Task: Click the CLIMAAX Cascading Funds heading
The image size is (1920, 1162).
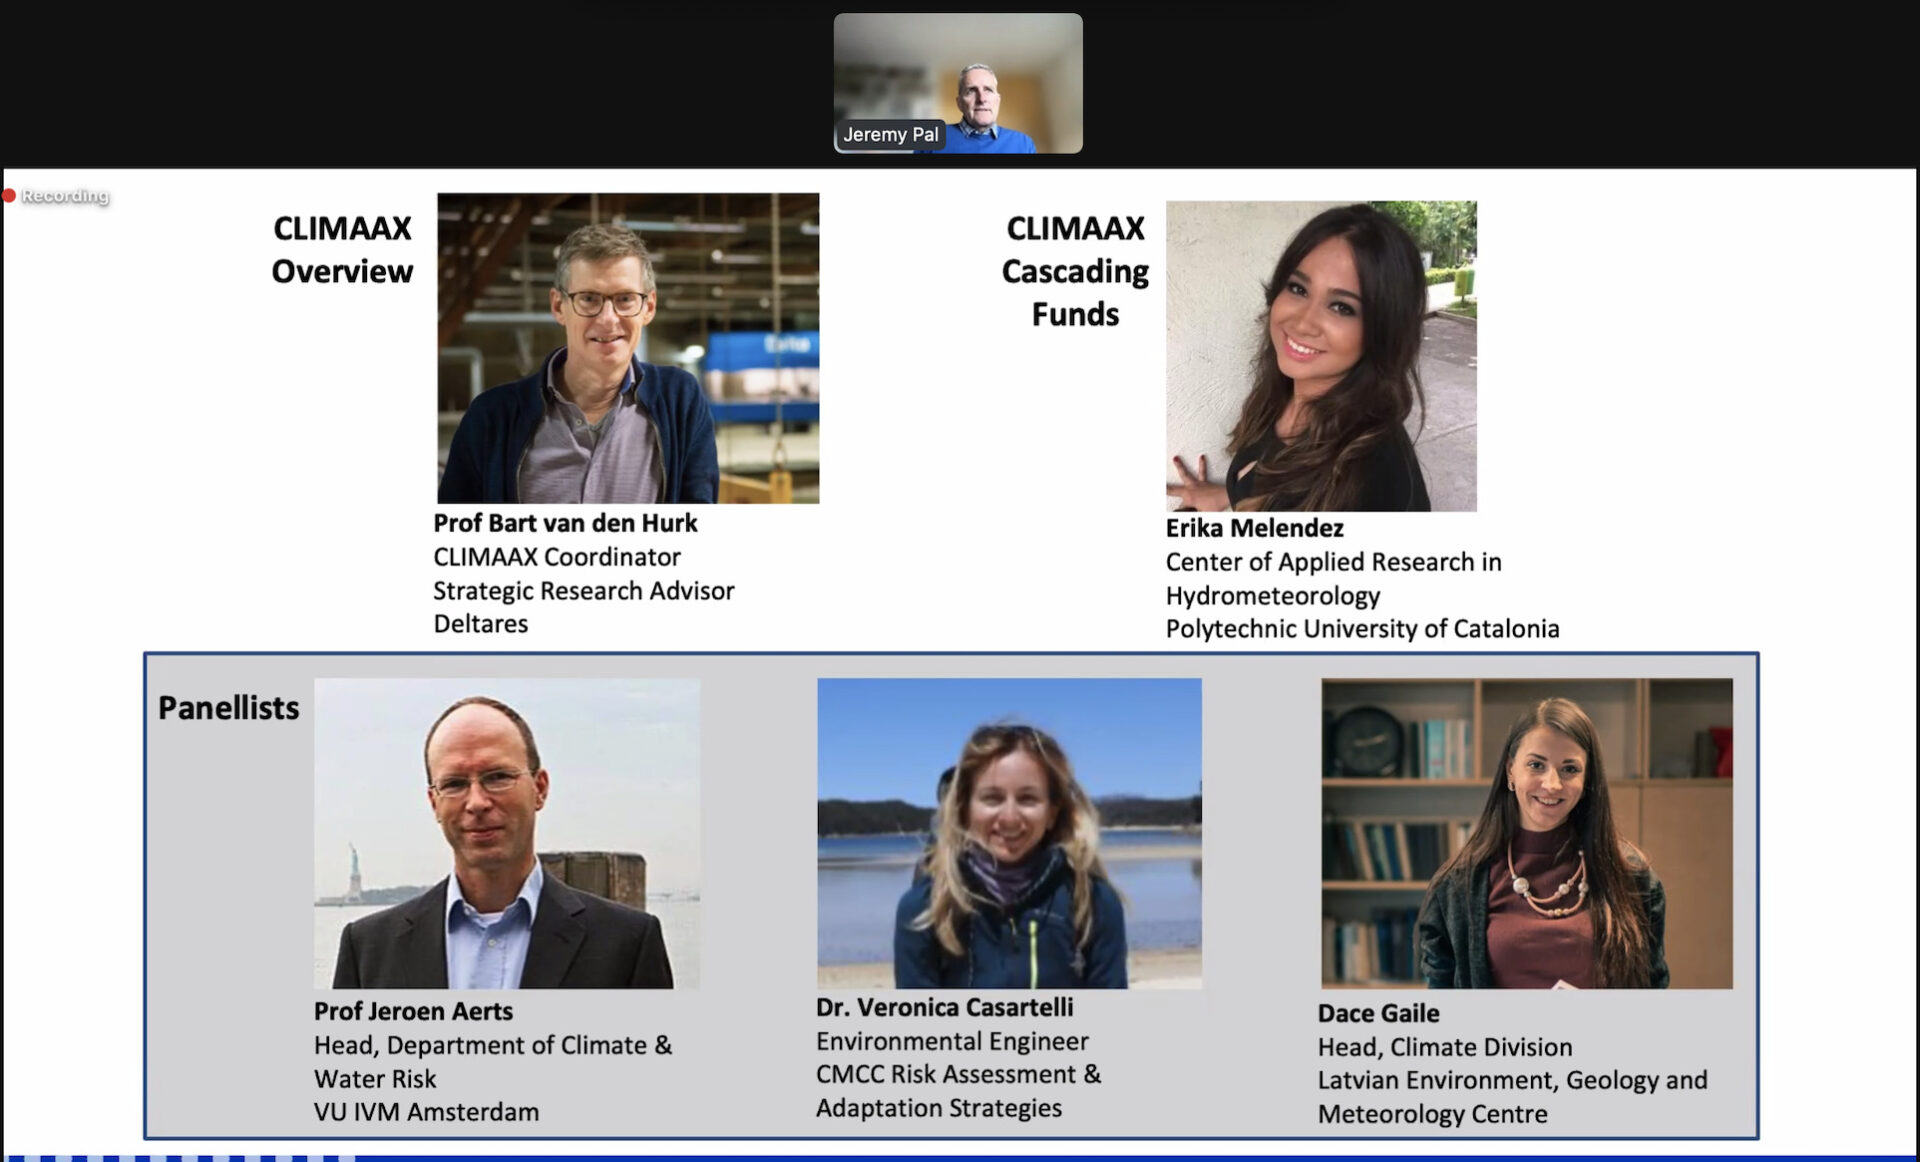Action: (1075, 271)
